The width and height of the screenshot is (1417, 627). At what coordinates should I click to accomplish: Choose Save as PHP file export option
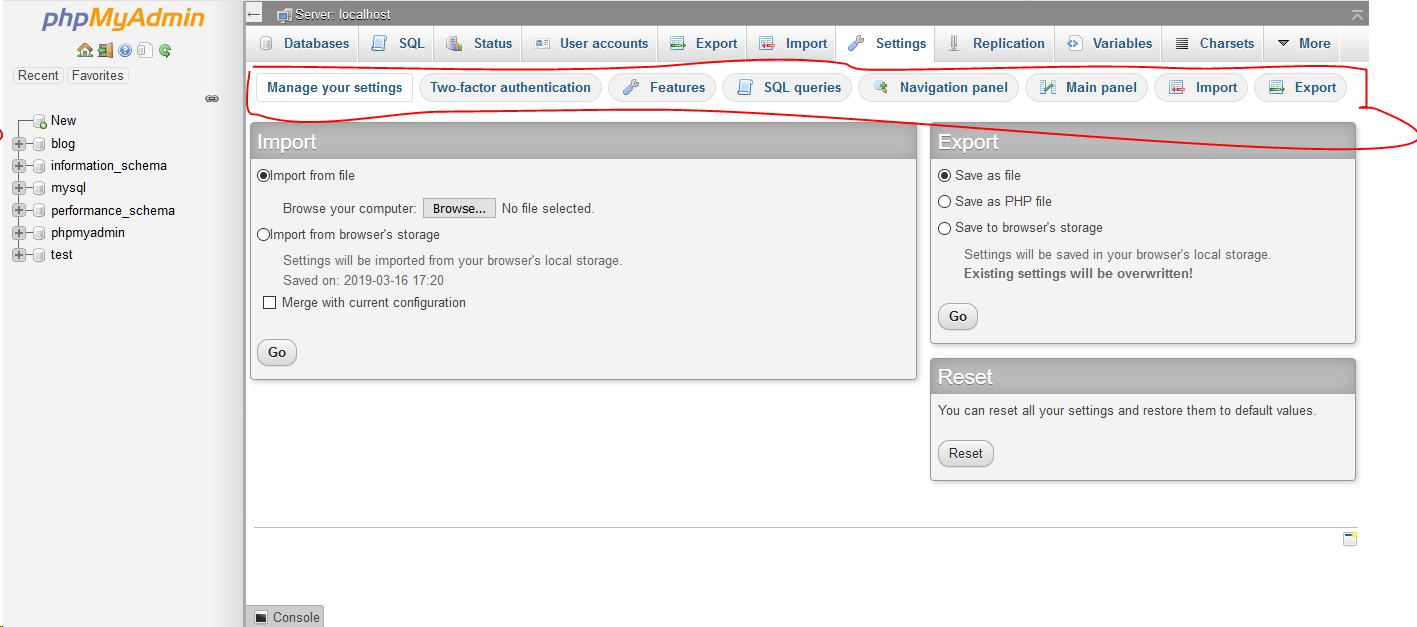pos(945,201)
